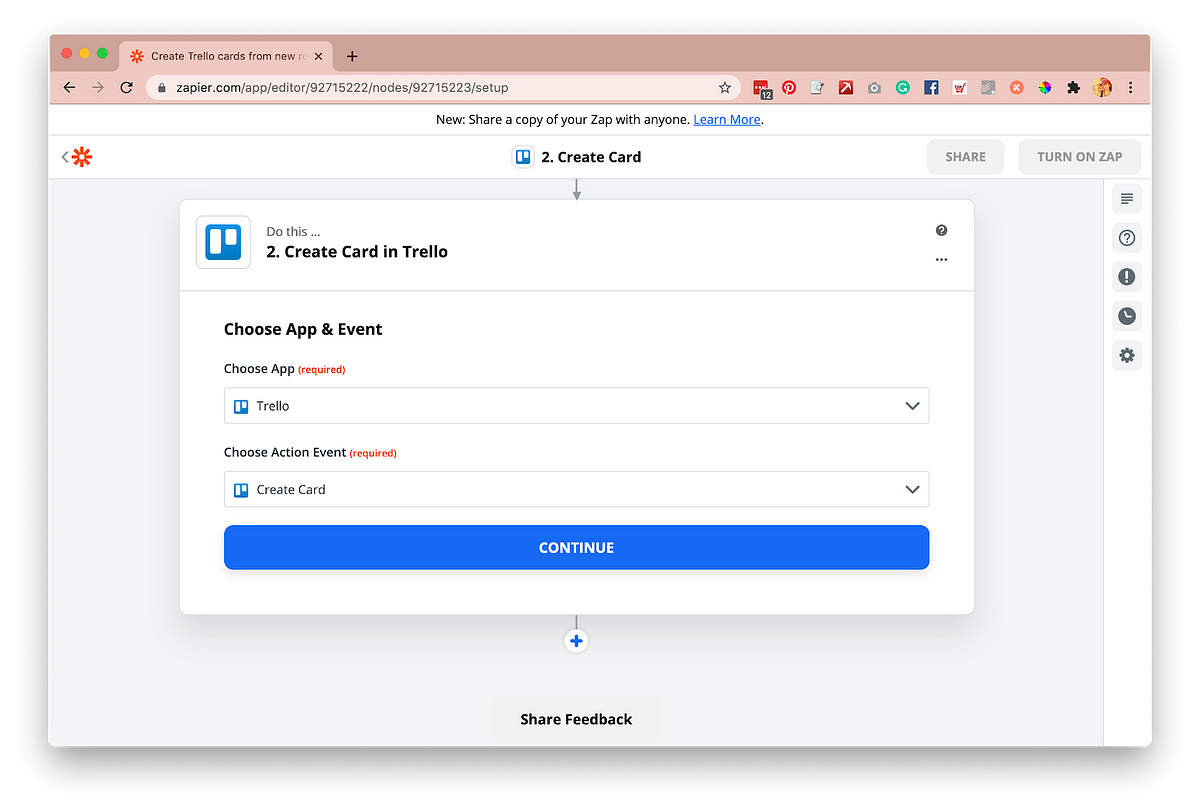Open the Chrome extensions puzzle icon
The image size is (1200, 812).
[1073, 88]
